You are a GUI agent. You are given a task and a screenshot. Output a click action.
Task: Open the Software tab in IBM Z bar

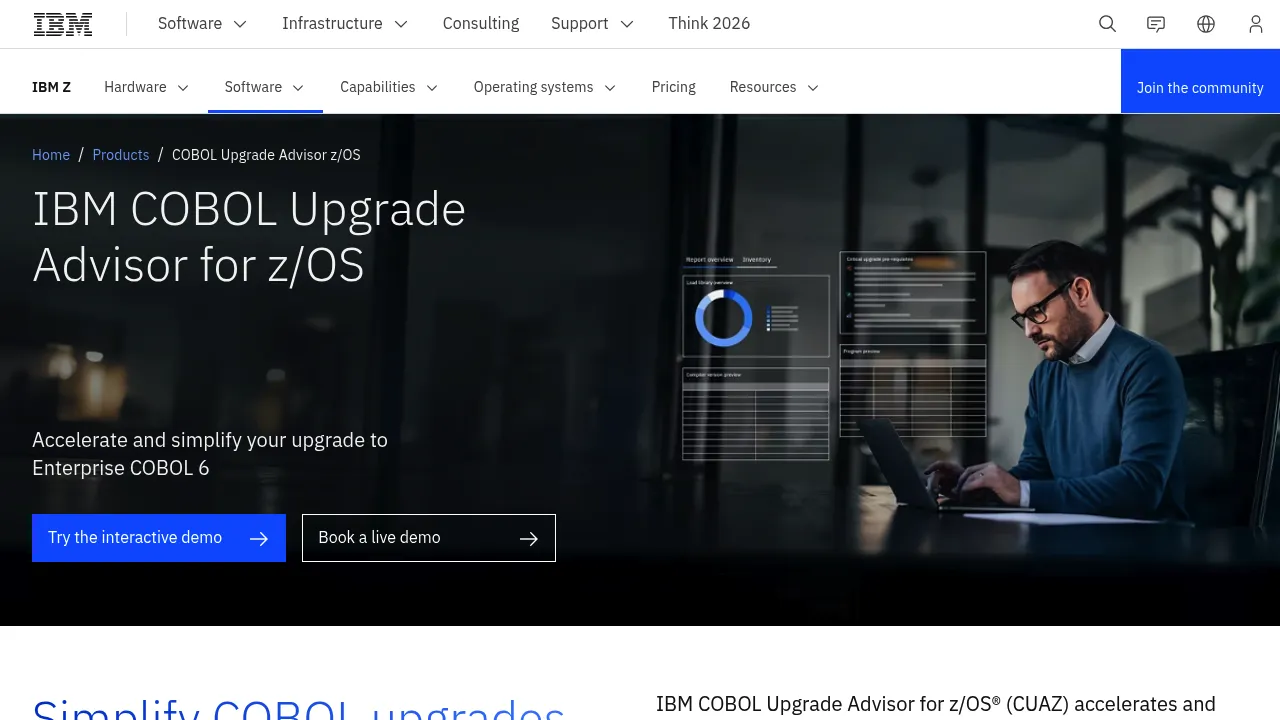click(265, 87)
